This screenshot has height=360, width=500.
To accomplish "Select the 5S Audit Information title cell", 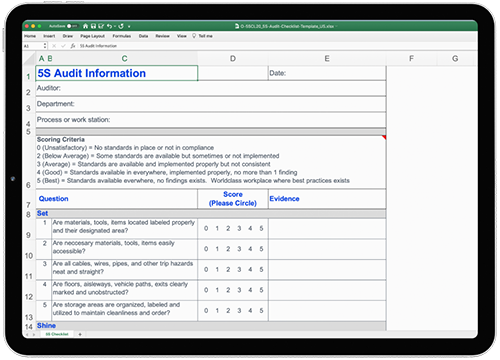I will tap(117, 73).
